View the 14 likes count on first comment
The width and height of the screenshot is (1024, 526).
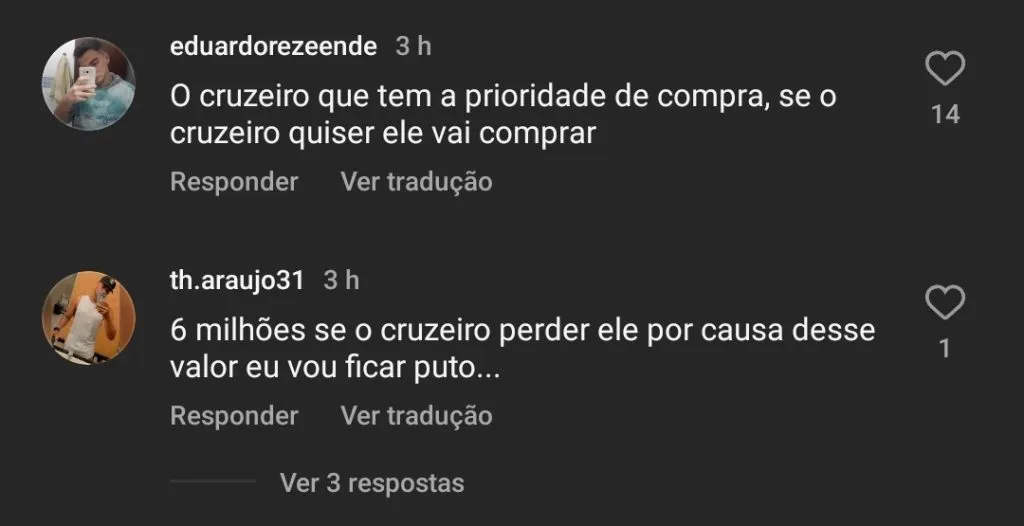pos(945,114)
